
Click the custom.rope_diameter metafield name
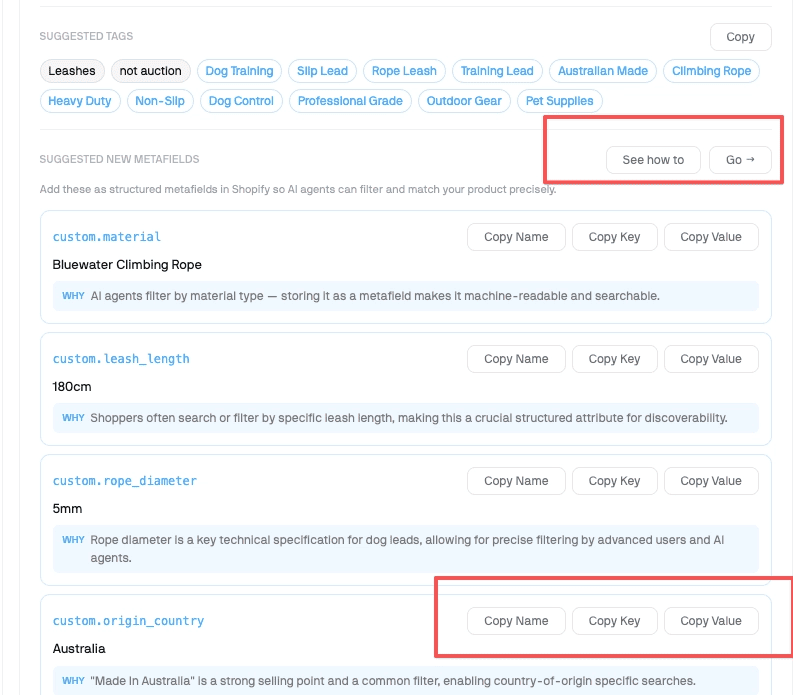(x=125, y=481)
